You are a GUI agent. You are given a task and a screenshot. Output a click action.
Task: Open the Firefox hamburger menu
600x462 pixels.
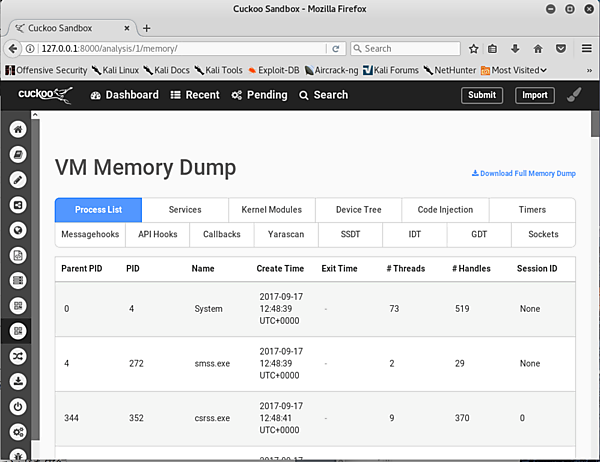pyautogui.click(x=586, y=48)
